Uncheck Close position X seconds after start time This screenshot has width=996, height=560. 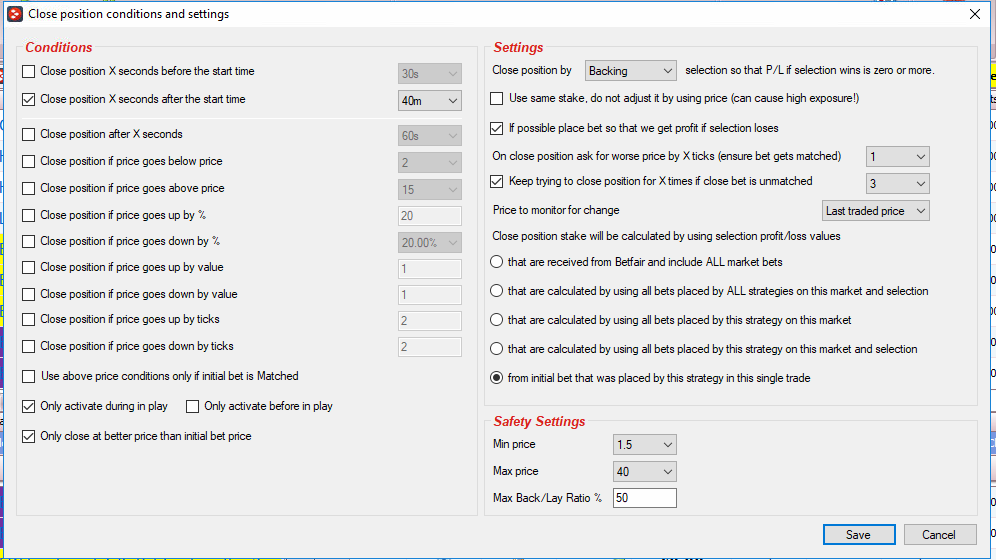point(29,100)
